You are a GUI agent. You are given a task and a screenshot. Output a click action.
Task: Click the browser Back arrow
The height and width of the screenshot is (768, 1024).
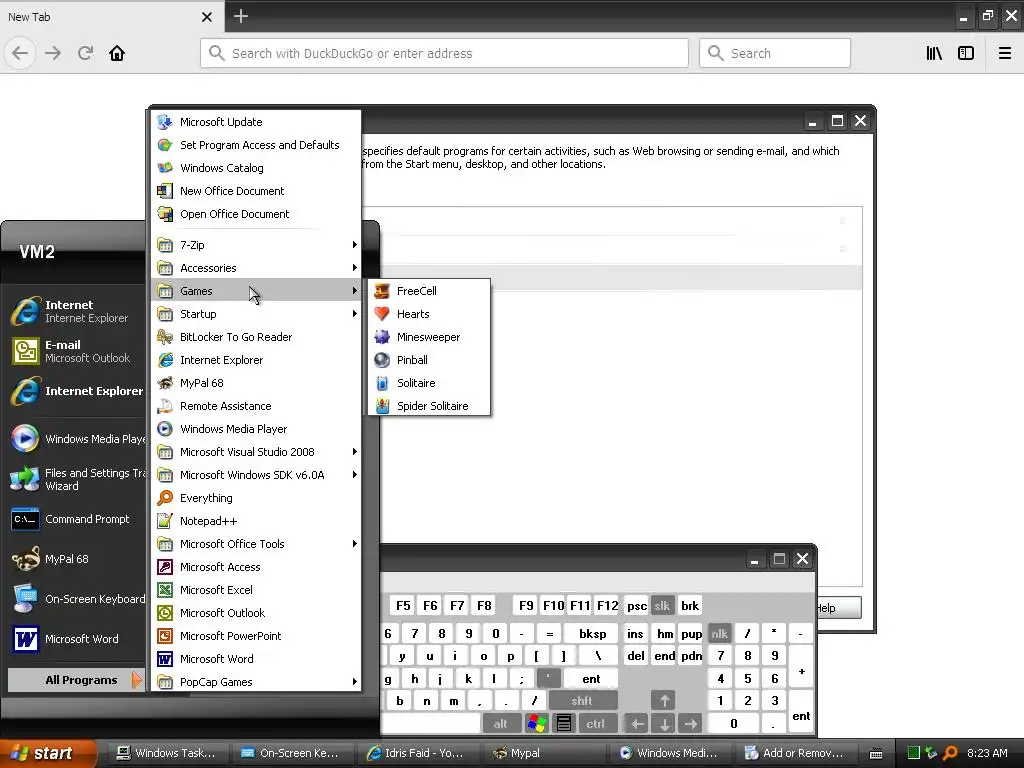[20, 53]
